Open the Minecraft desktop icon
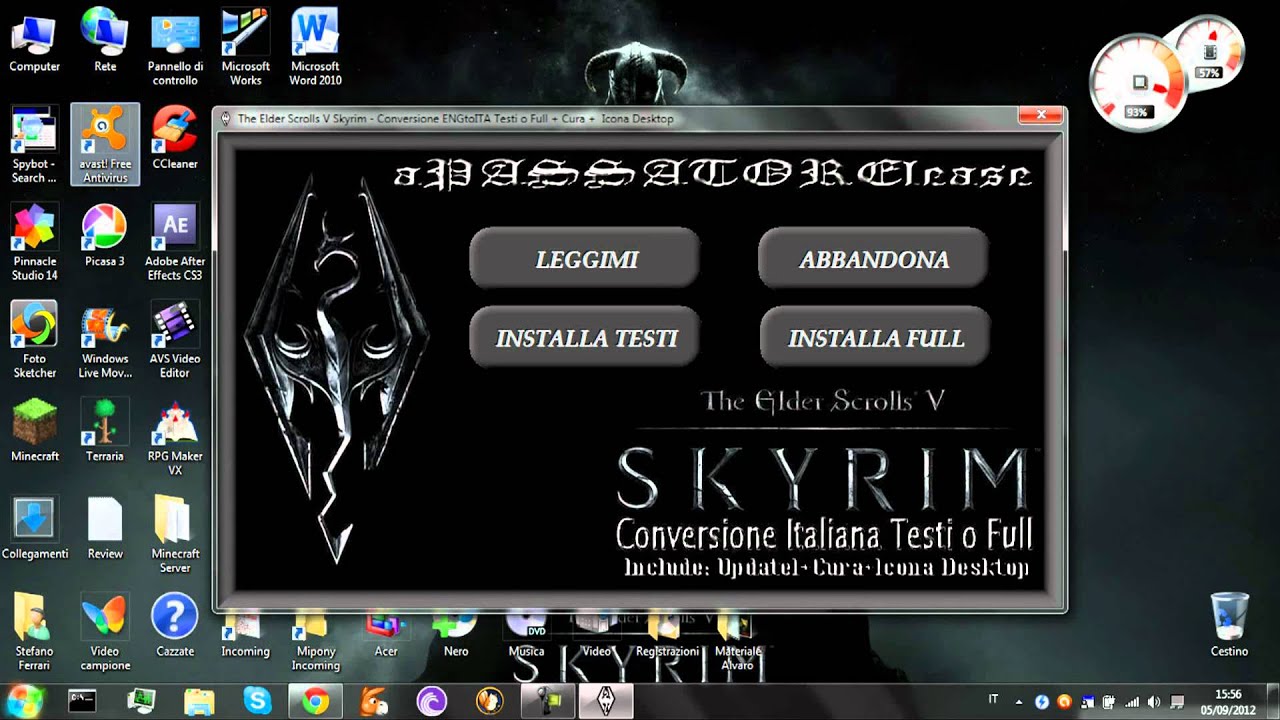1280x720 pixels. coord(35,431)
